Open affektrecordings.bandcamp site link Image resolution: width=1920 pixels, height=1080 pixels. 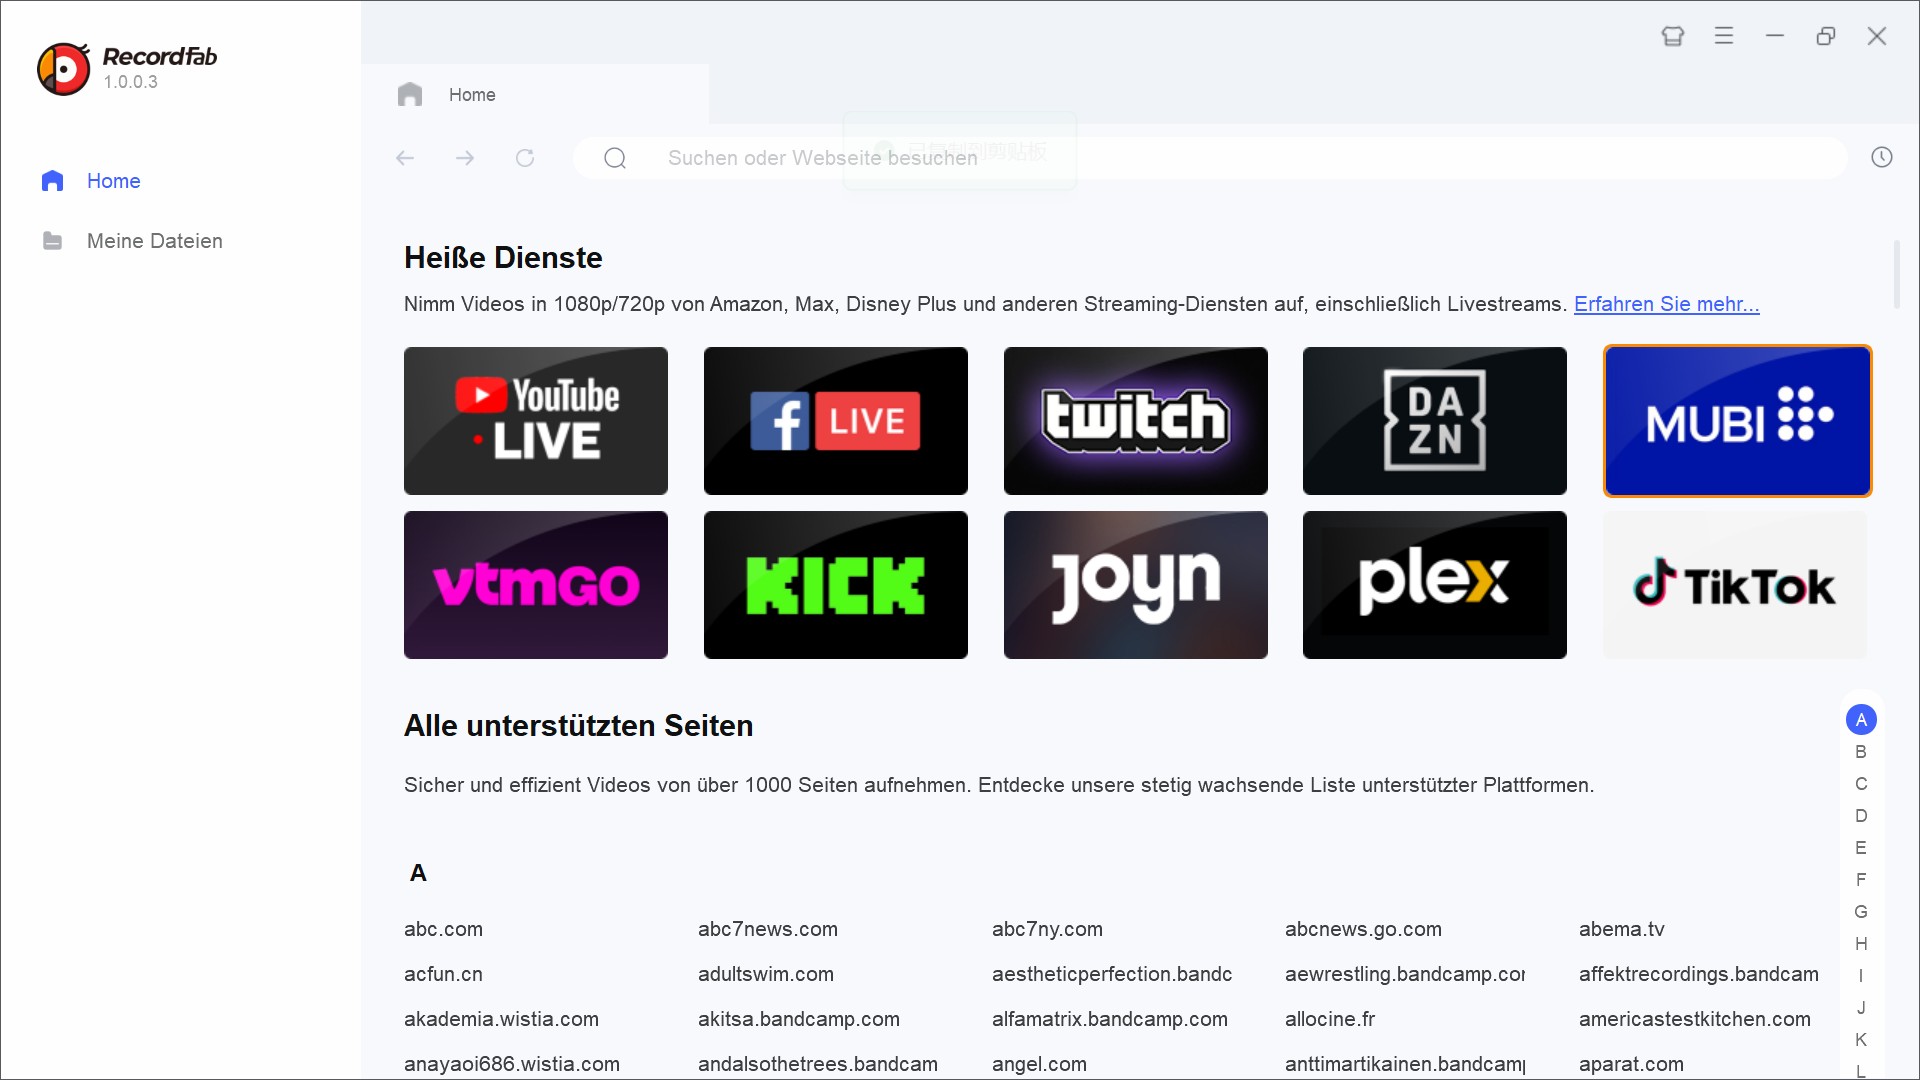coord(1699,974)
